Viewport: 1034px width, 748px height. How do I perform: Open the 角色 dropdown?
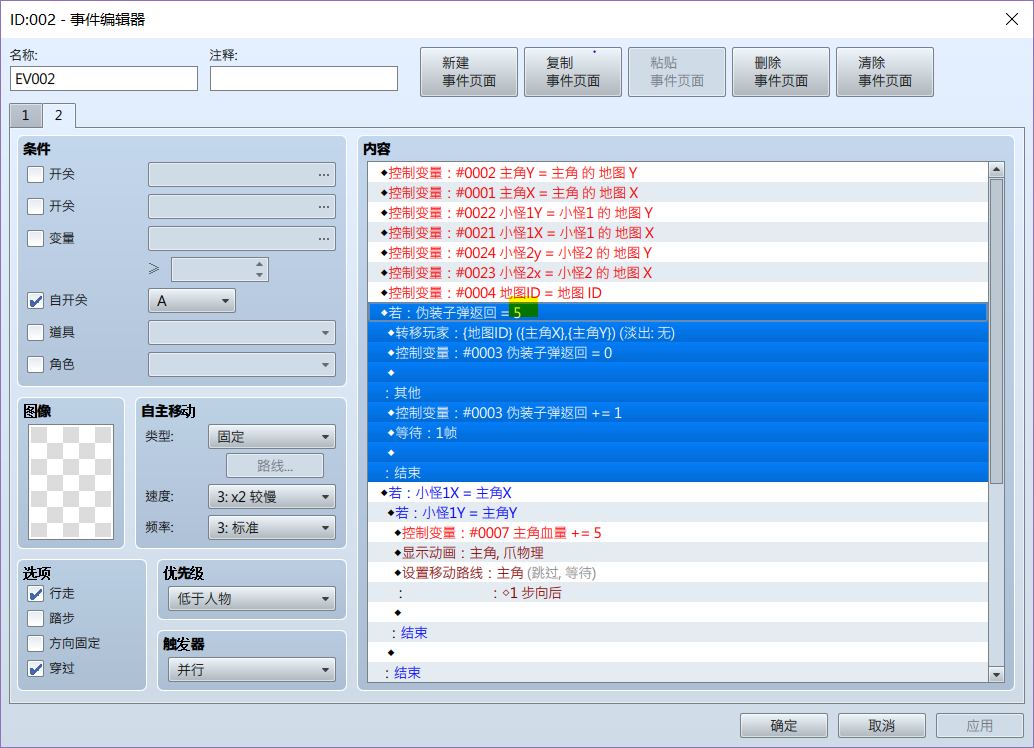coord(242,364)
